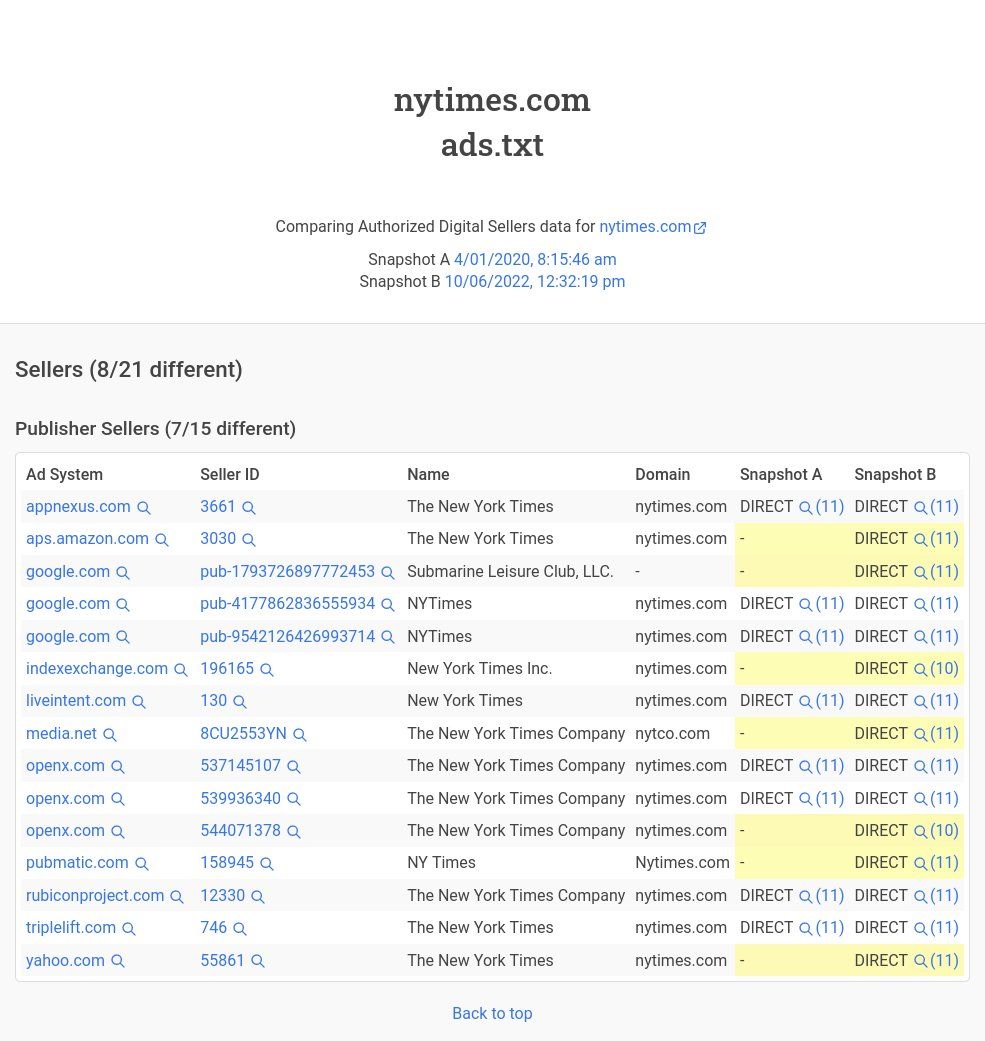Click the magnifier beside pub-1793726897772453
985x1041 pixels.
tap(388, 572)
